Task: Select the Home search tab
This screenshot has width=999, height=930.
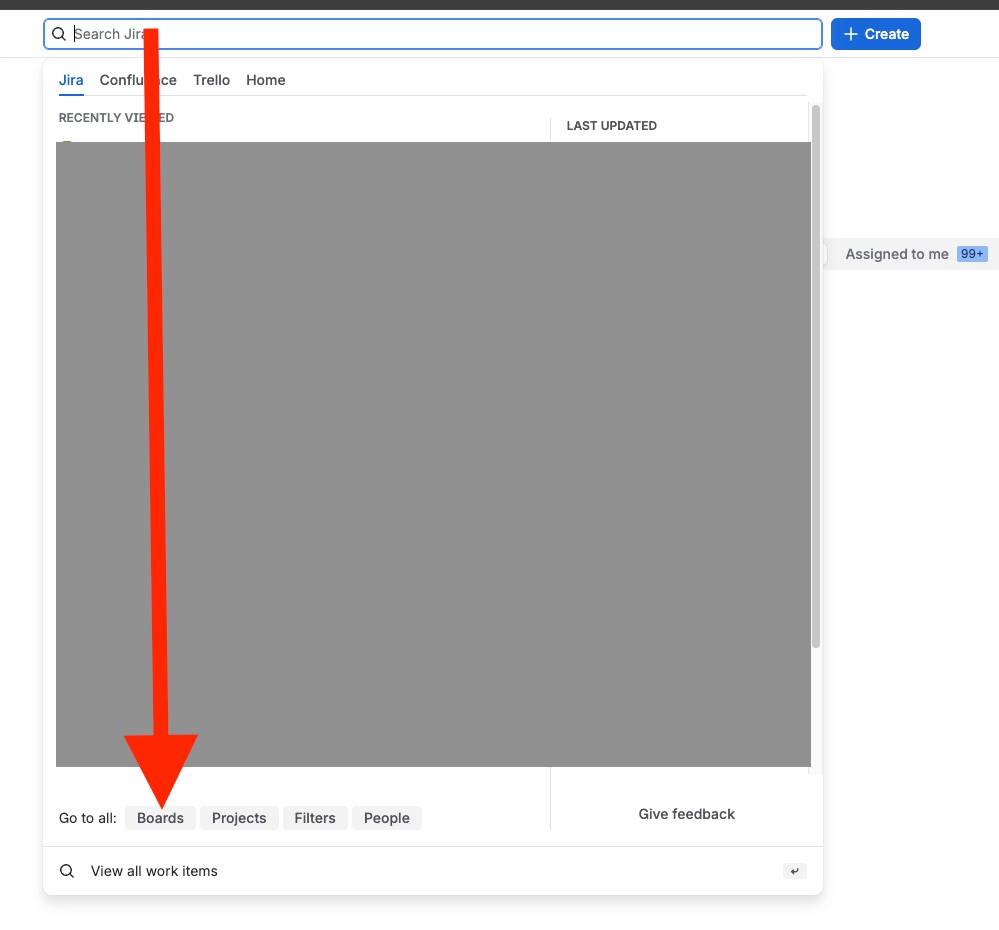Action: 266,80
